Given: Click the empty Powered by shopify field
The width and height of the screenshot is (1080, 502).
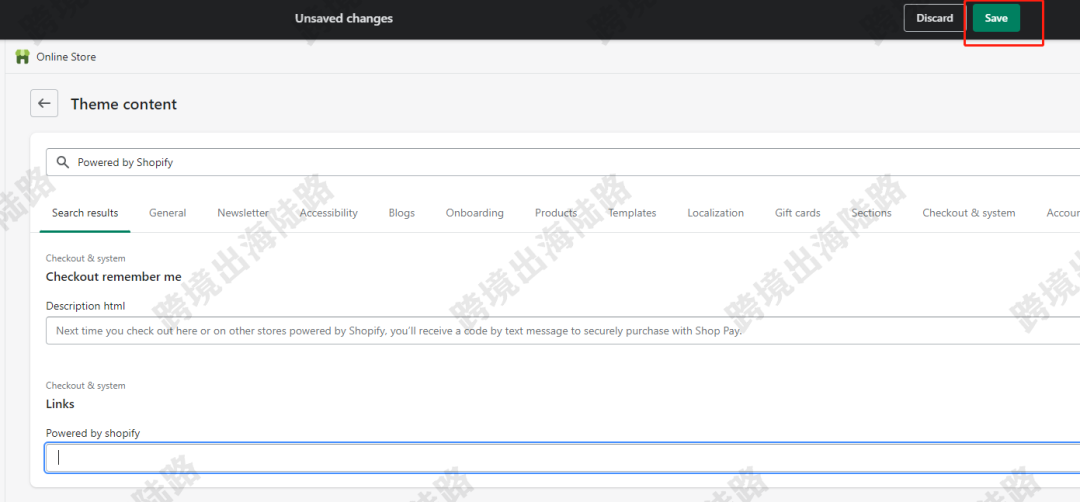Looking at the screenshot, I should pyautogui.click(x=563, y=457).
